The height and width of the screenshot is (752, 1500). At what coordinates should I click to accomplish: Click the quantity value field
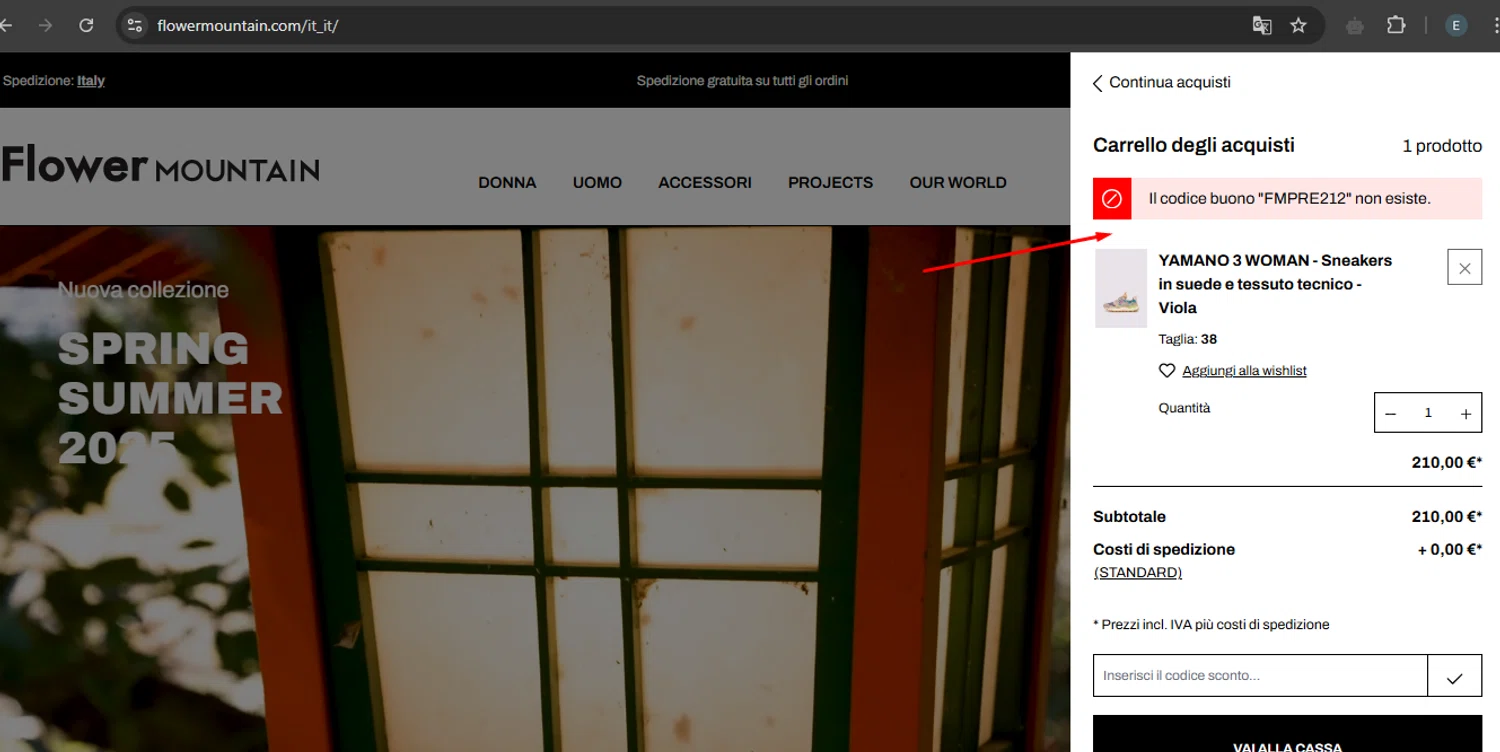tap(1428, 413)
